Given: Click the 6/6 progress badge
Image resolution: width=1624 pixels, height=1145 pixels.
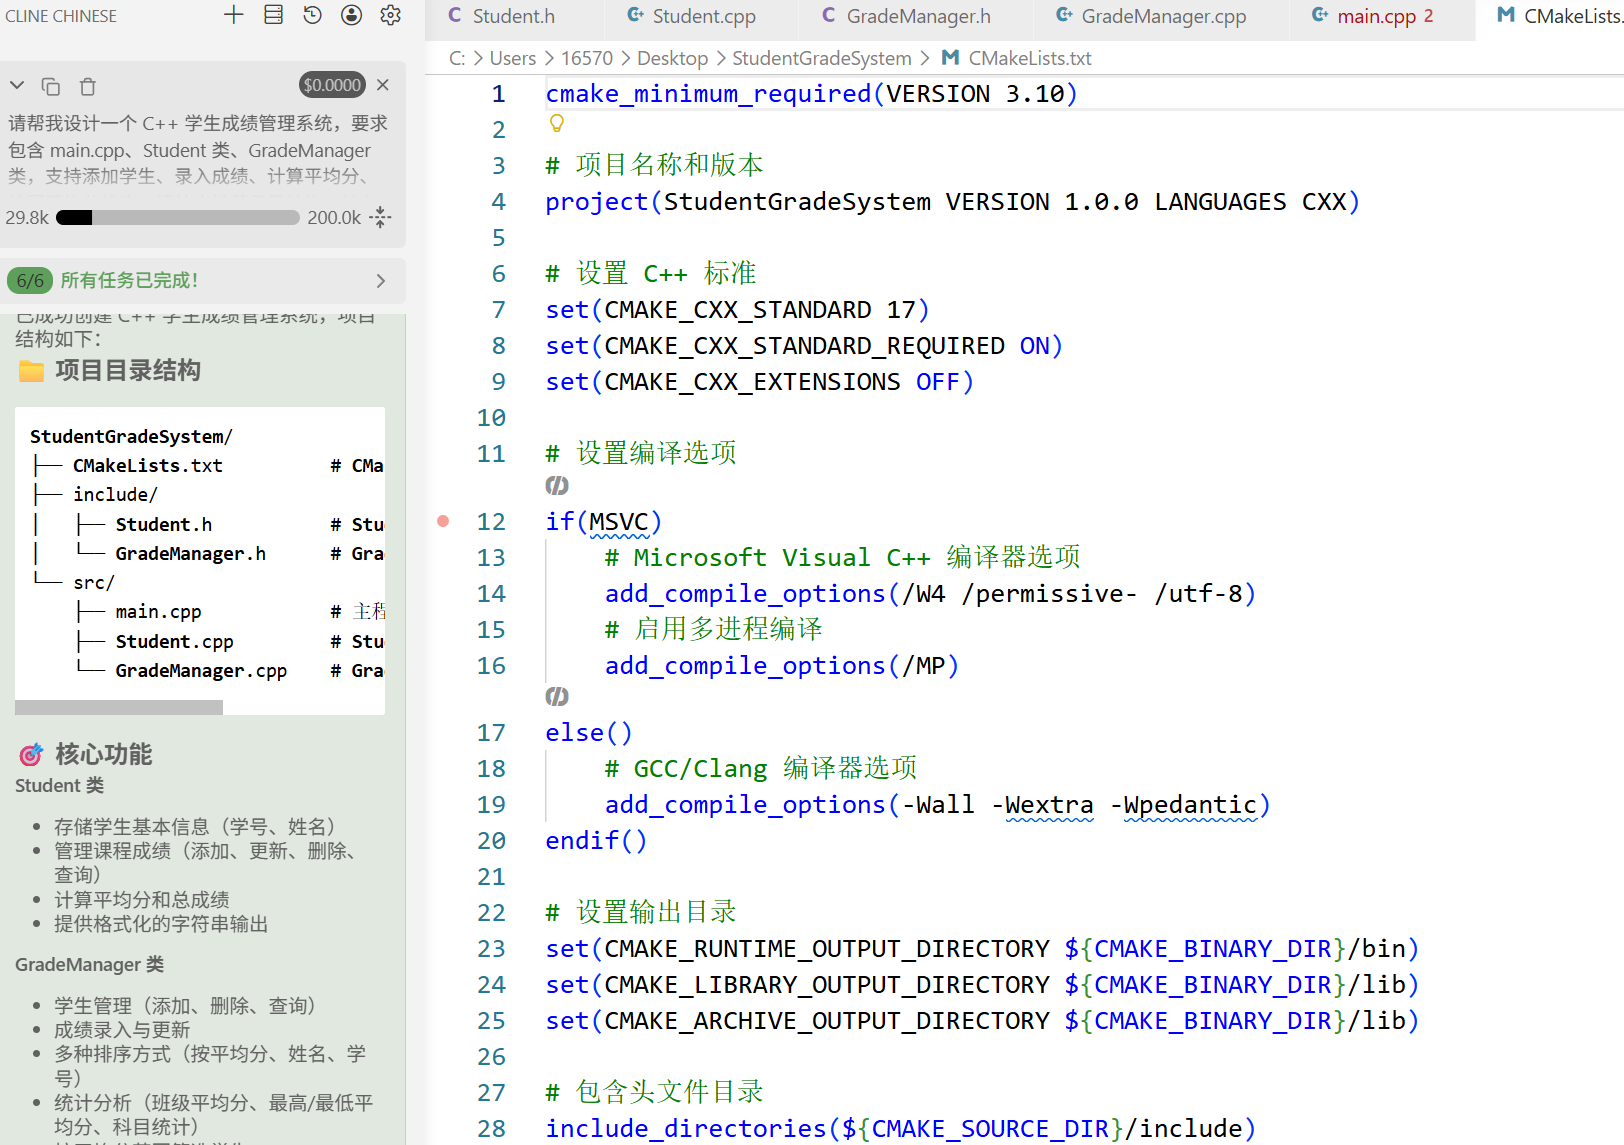Looking at the screenshot, I should pyautogui.click(x=30, y=280).
